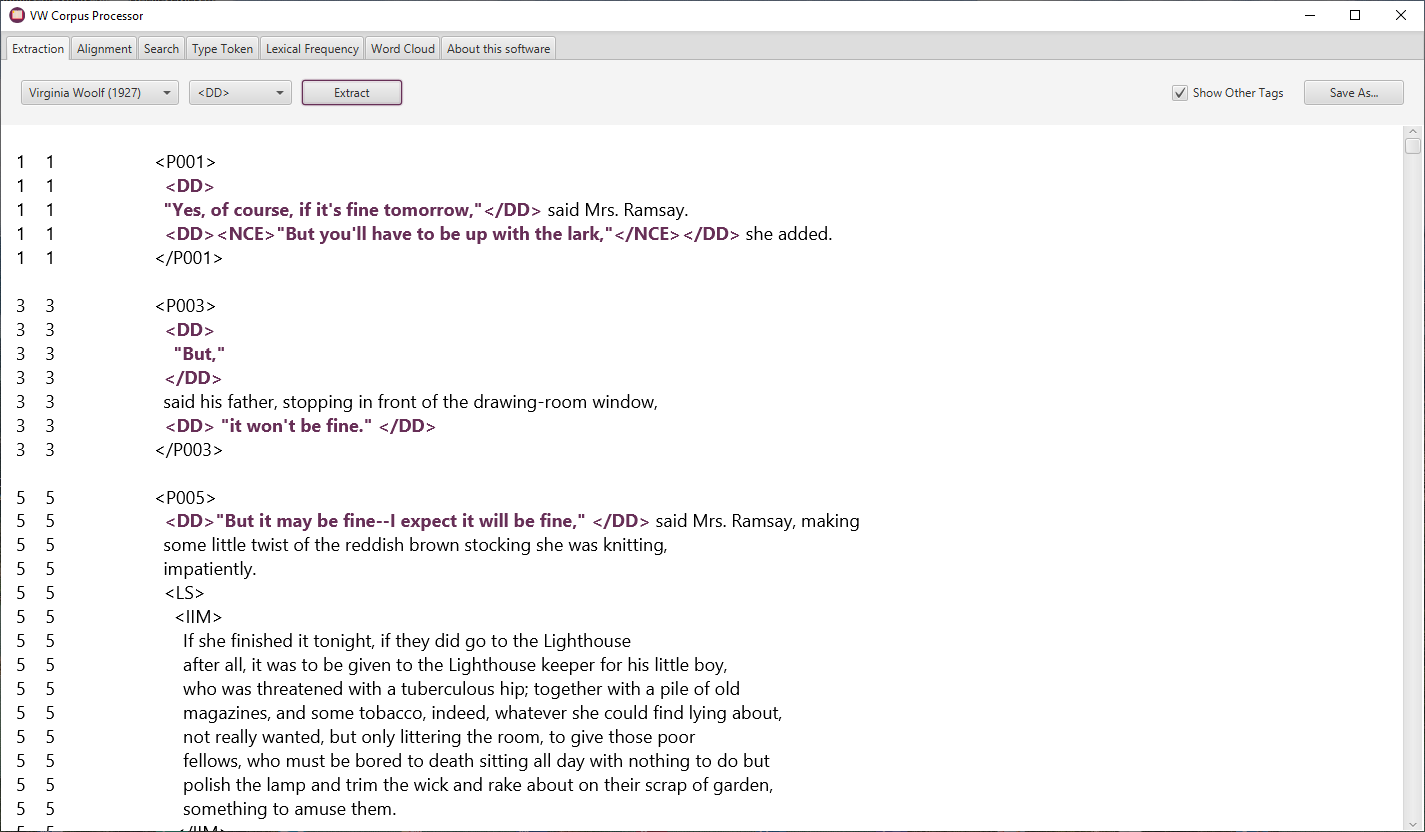1425x832 pixels.
Task: Click the scrollbar up arrow
Action: [1413, 131]
